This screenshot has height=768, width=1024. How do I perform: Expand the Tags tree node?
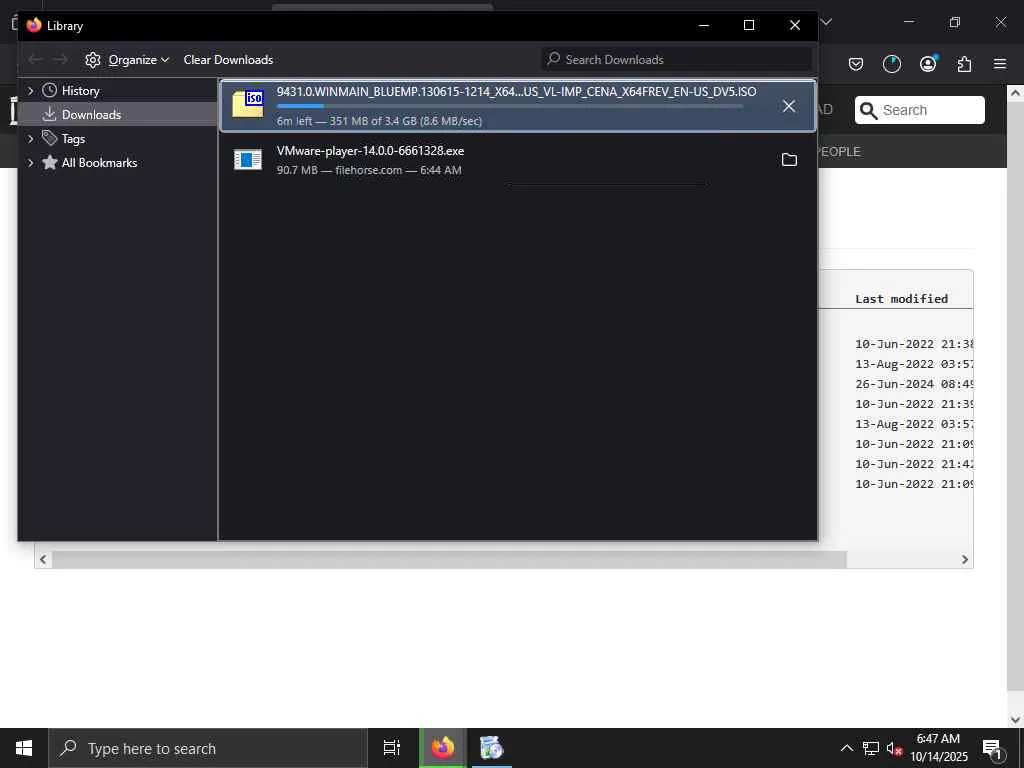click(x=30, y=138)
